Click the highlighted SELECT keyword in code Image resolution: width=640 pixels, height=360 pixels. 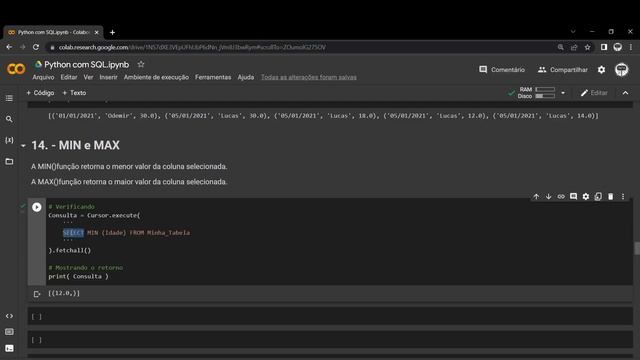(x=73, y=233)
